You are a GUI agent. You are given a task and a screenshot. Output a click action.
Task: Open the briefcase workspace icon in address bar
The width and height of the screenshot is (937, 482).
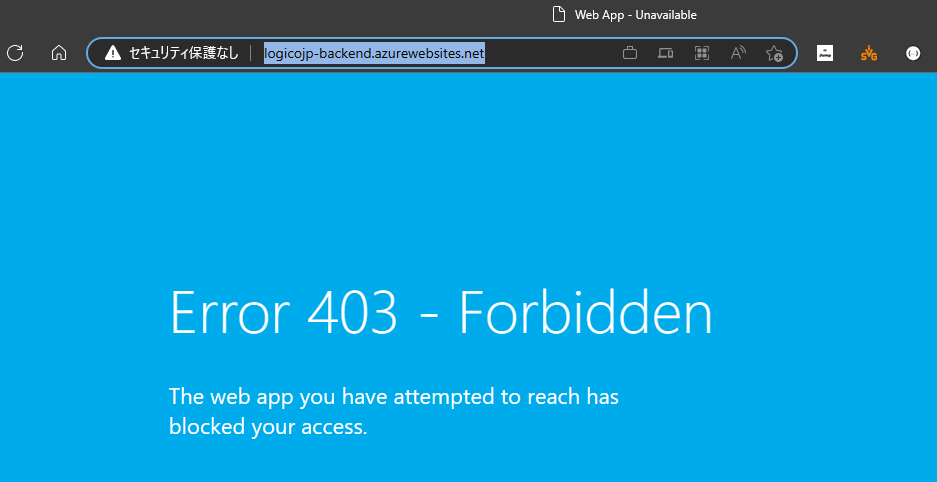pos(630,53)
